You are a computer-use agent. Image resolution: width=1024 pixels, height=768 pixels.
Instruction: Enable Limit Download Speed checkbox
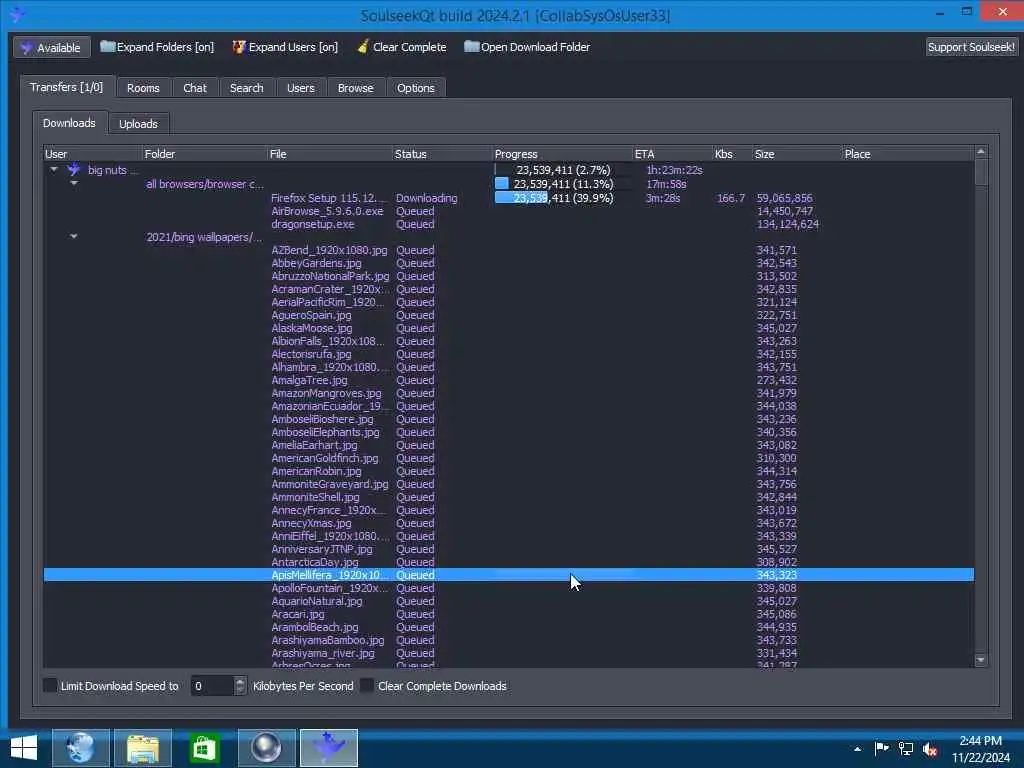point(50,685)
